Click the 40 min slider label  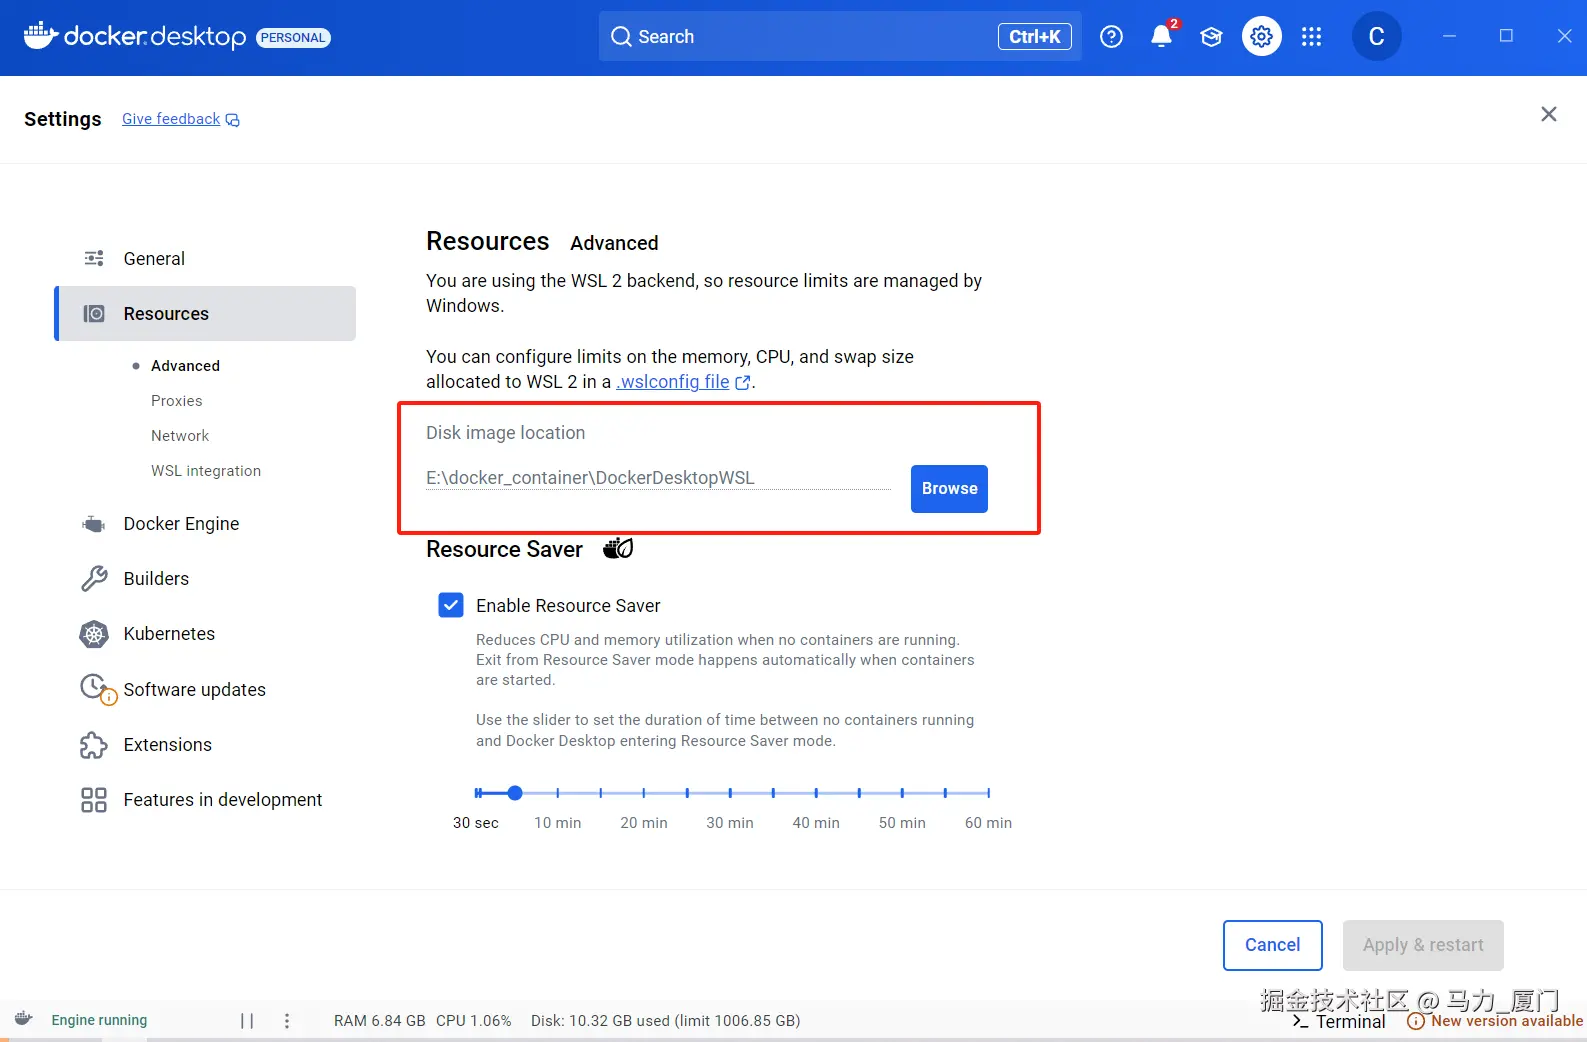pyautogui.click(x=816, y=823)
